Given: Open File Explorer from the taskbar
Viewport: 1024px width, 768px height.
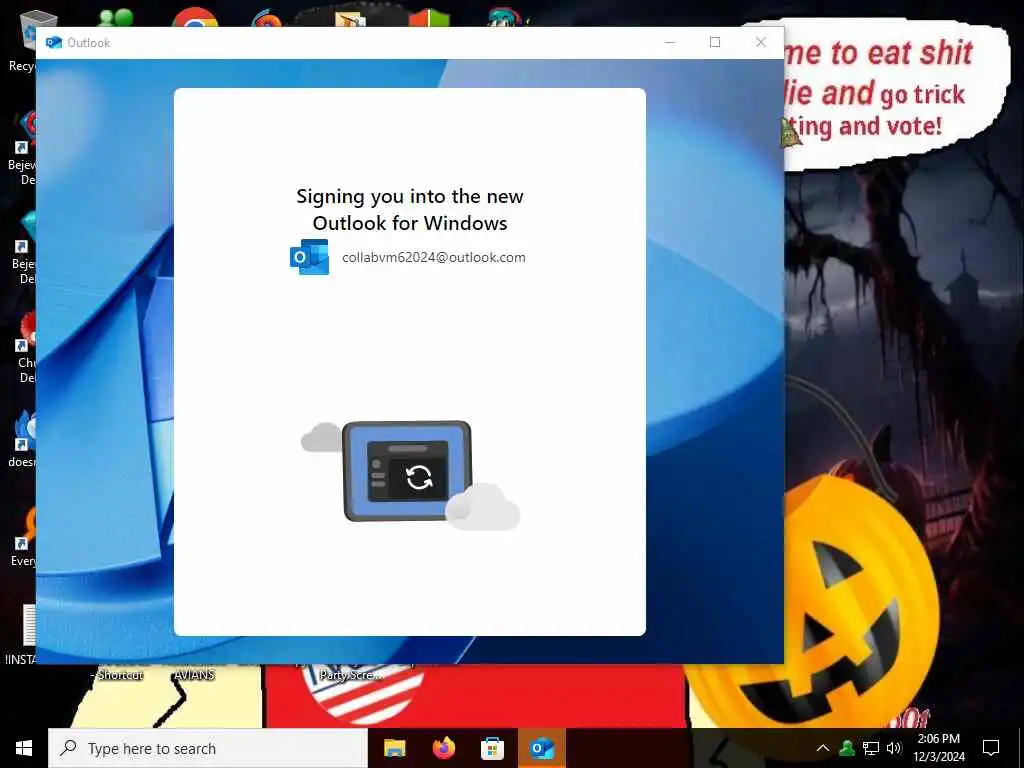Looking at the screenshot, I should click(x=394, y=748).
